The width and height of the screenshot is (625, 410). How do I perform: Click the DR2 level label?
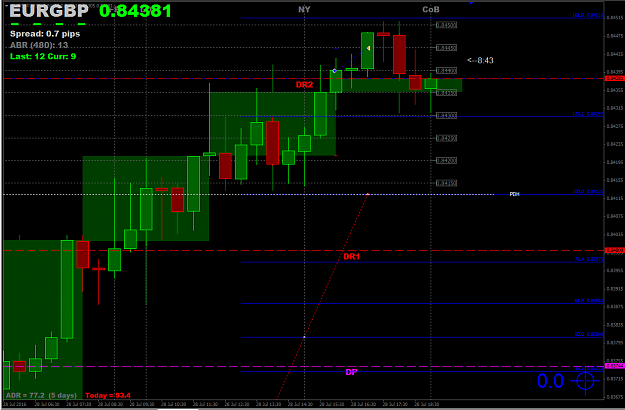tap(305, 84)
